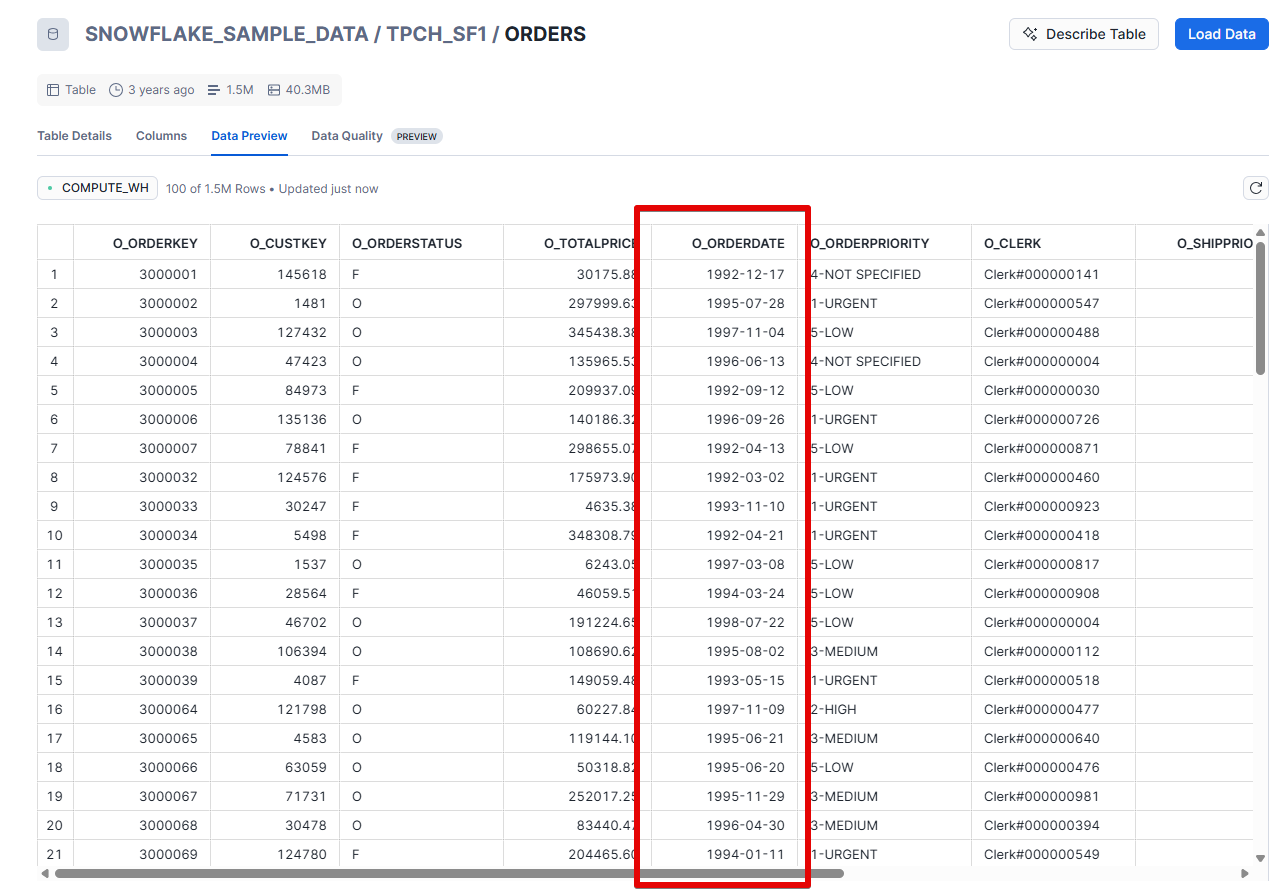Select order key cell 3000068
This screenshot has height=892, width=1283.
click(x=140, y=825)
